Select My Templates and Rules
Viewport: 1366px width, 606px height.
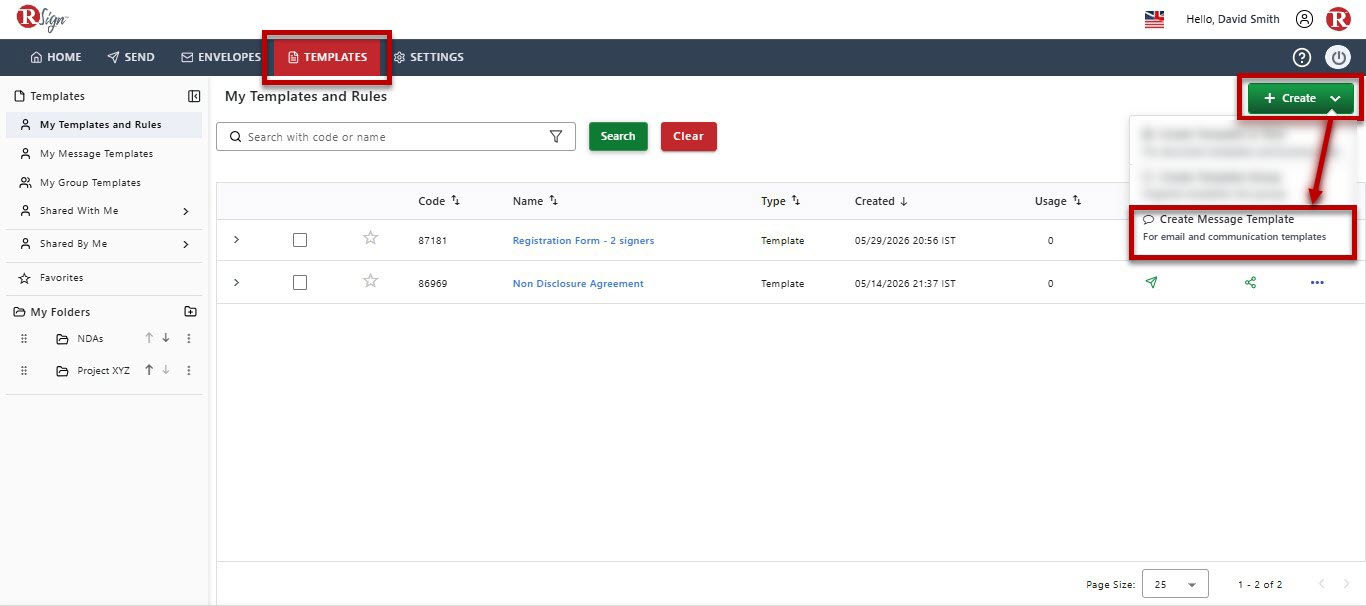click(x=104, y=125)
